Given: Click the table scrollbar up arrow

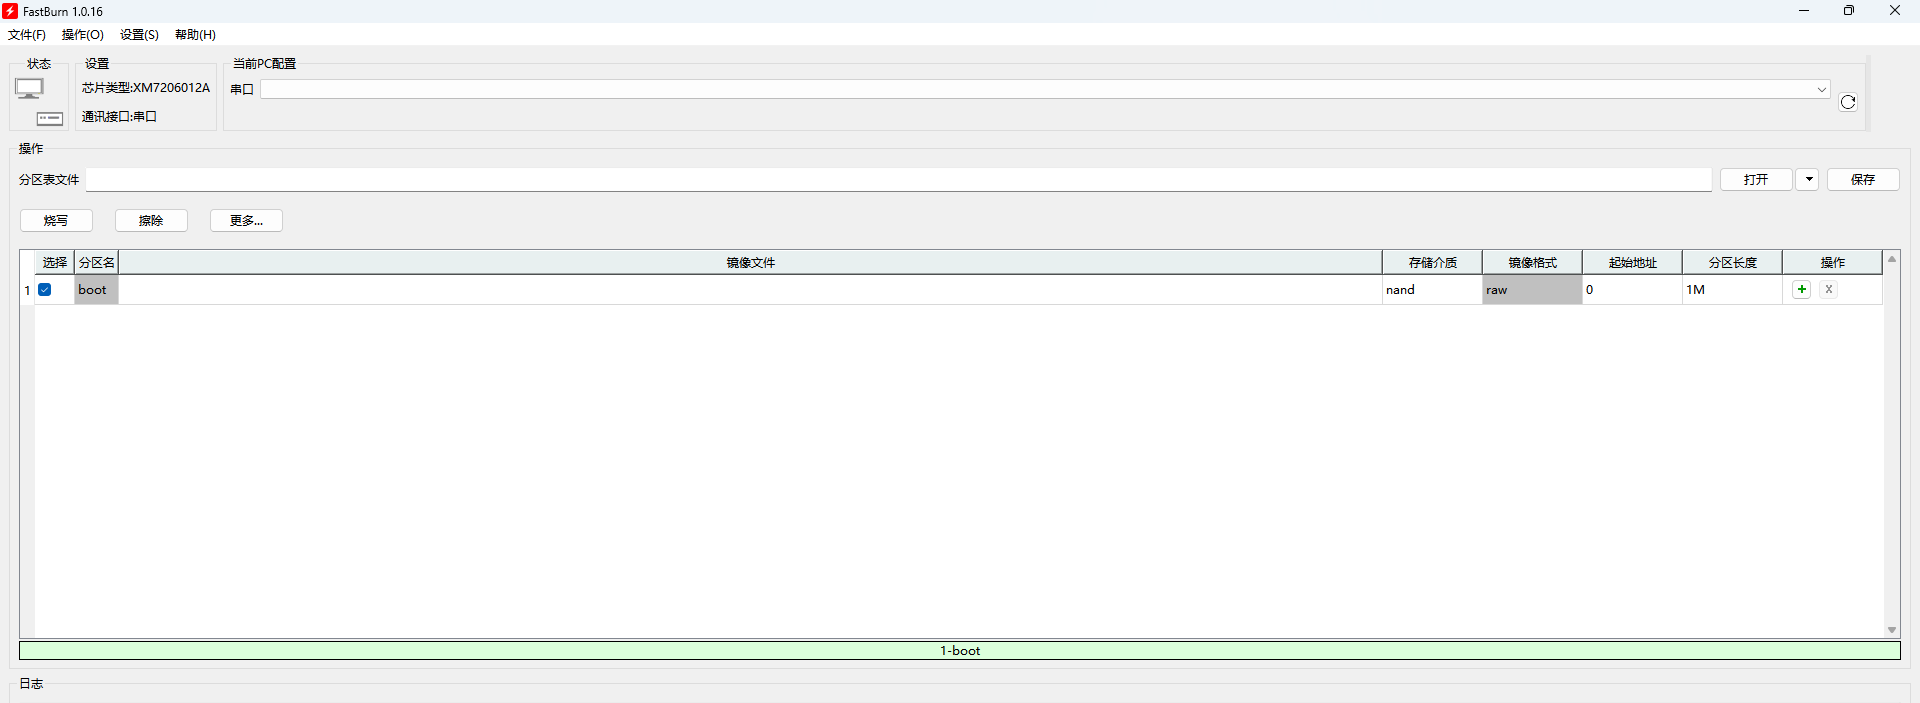Looking at the screenshot, I should click(1892, 259).
